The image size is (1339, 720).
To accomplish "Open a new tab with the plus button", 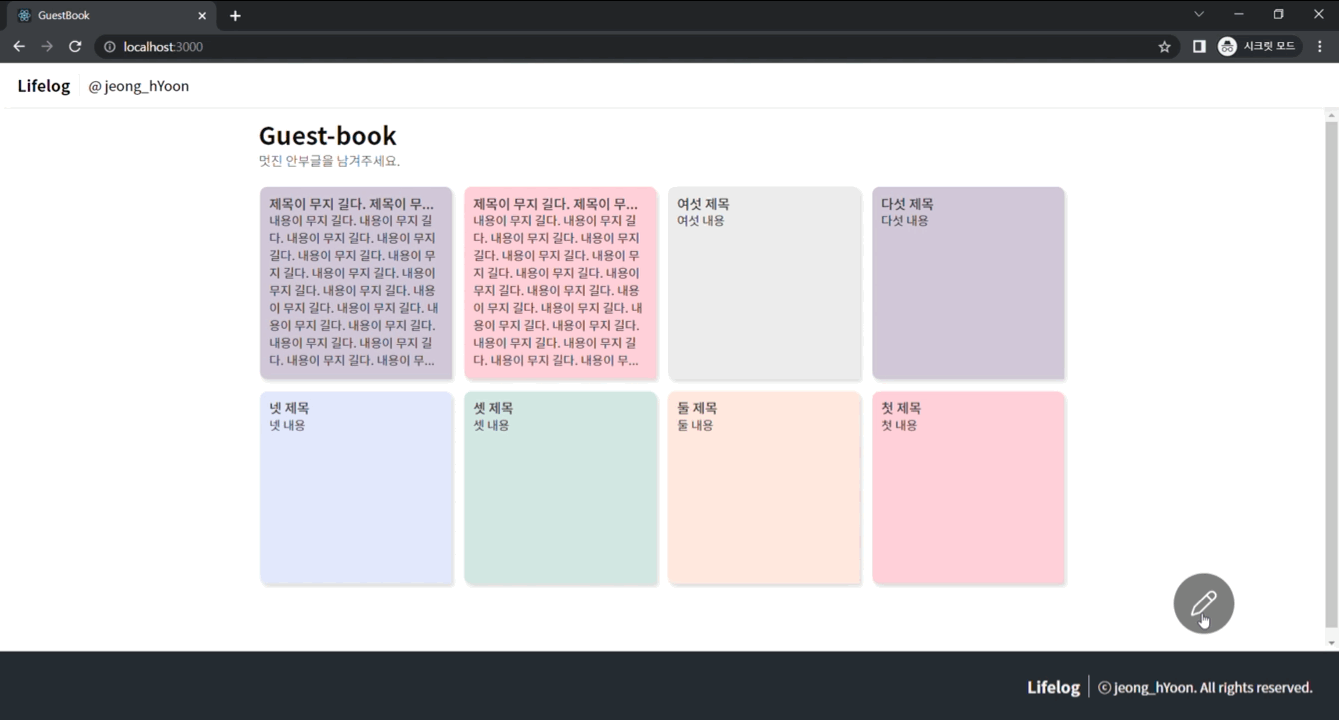I will tap(235, 16).
